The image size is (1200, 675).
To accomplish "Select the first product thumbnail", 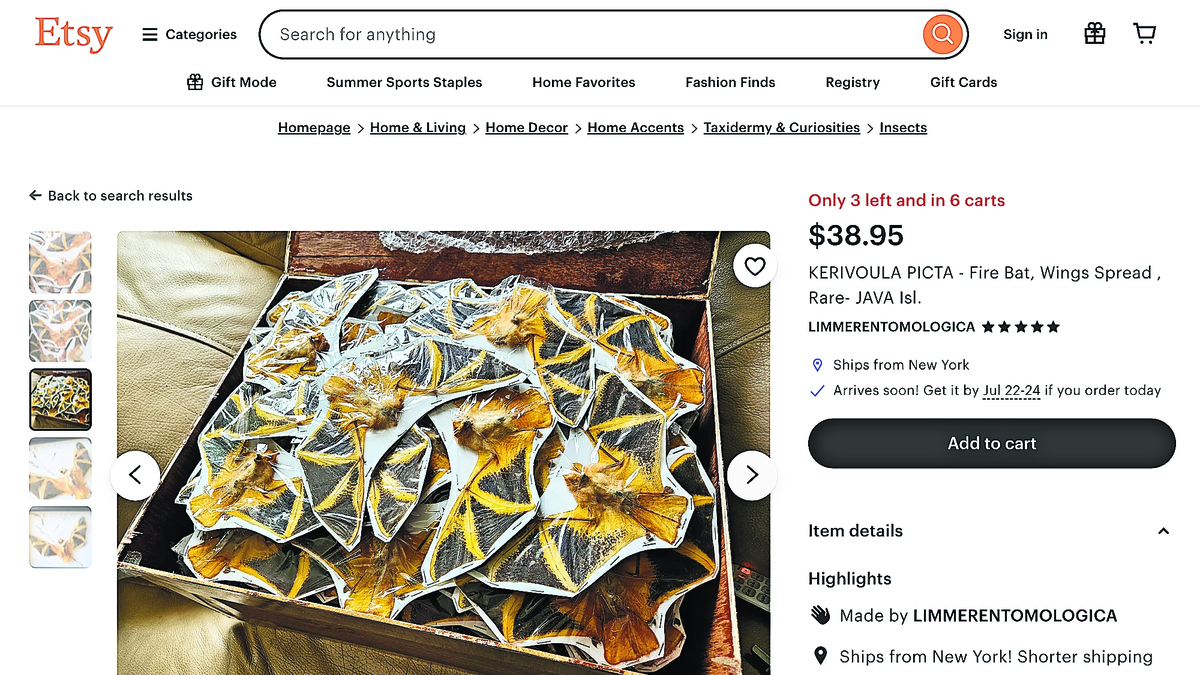I will point(60,262).
